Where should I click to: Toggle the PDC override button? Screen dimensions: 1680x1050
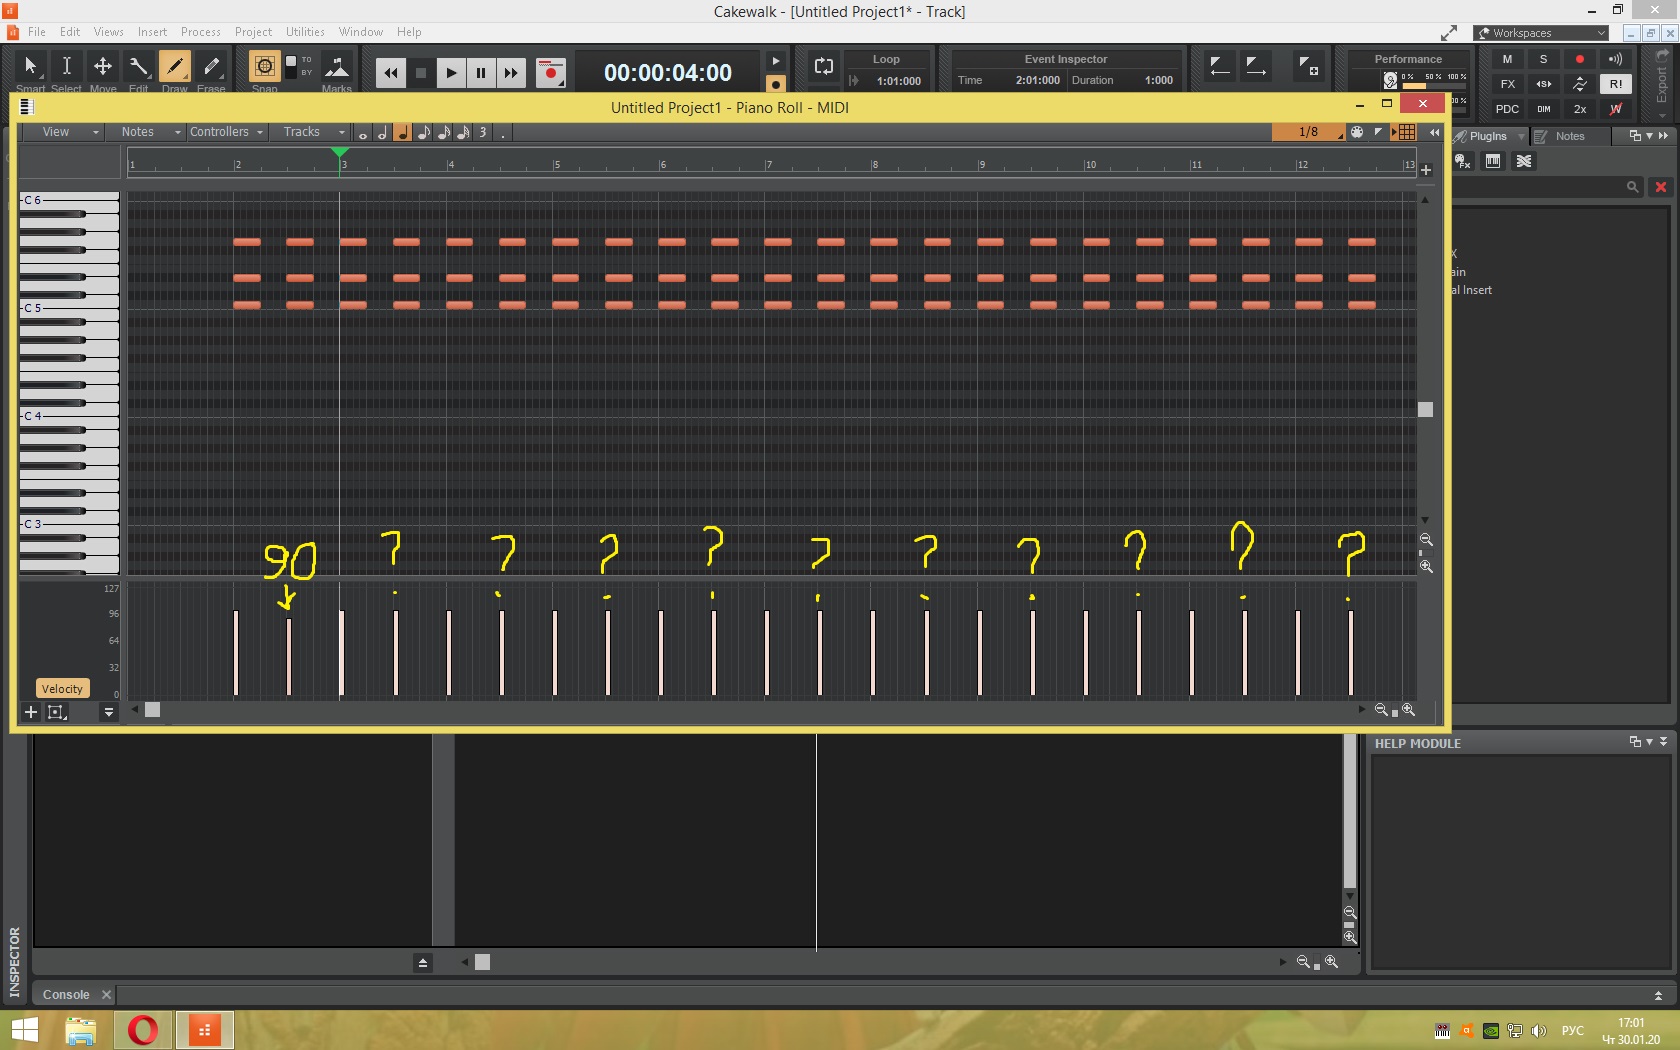tap(1508, 109)
